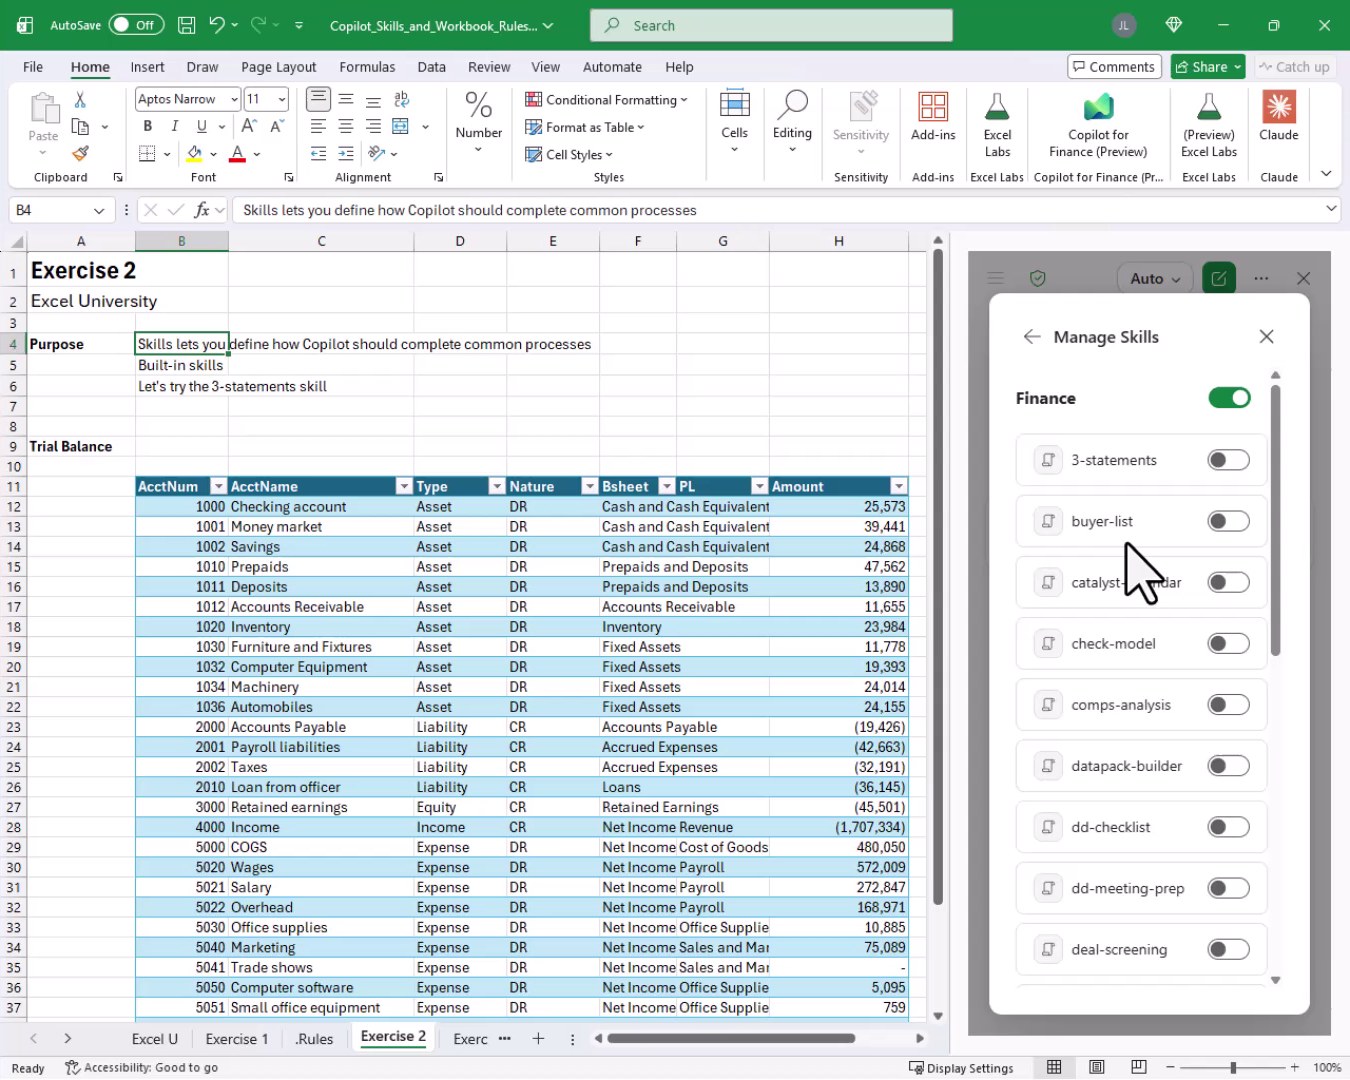The height and width of the screenshot is (1080, 1350).
Task: Open the font size dropdown
Action: [282, 99]
